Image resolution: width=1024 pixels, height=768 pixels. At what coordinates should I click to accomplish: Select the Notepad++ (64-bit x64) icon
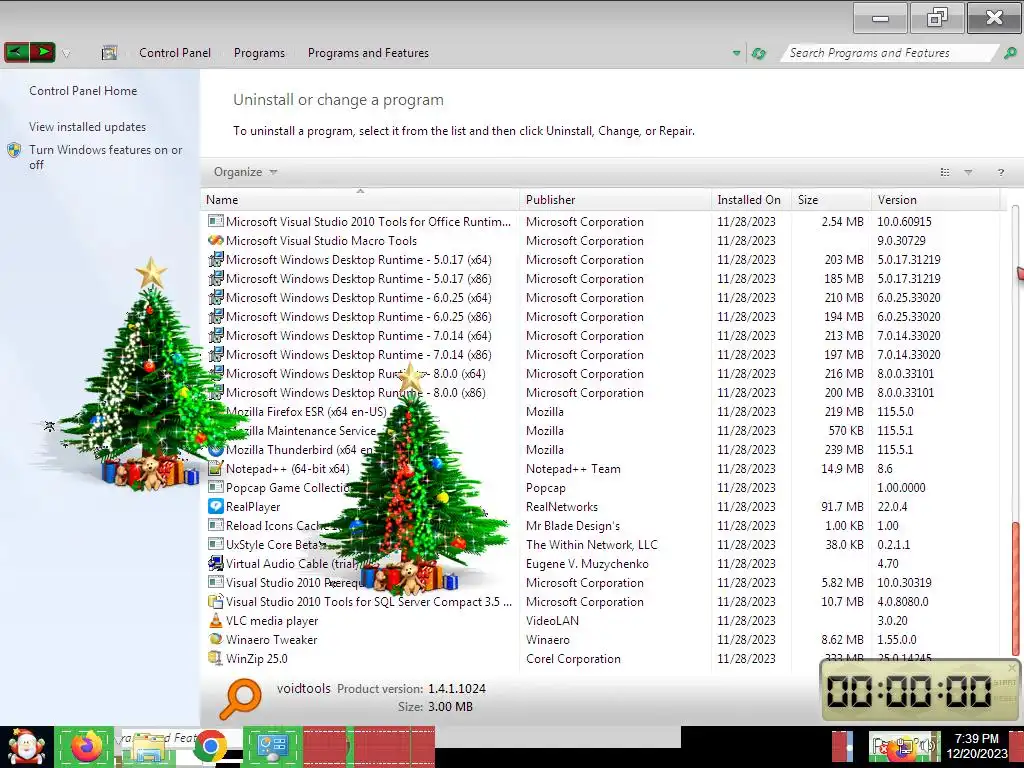tap(216, 468)
